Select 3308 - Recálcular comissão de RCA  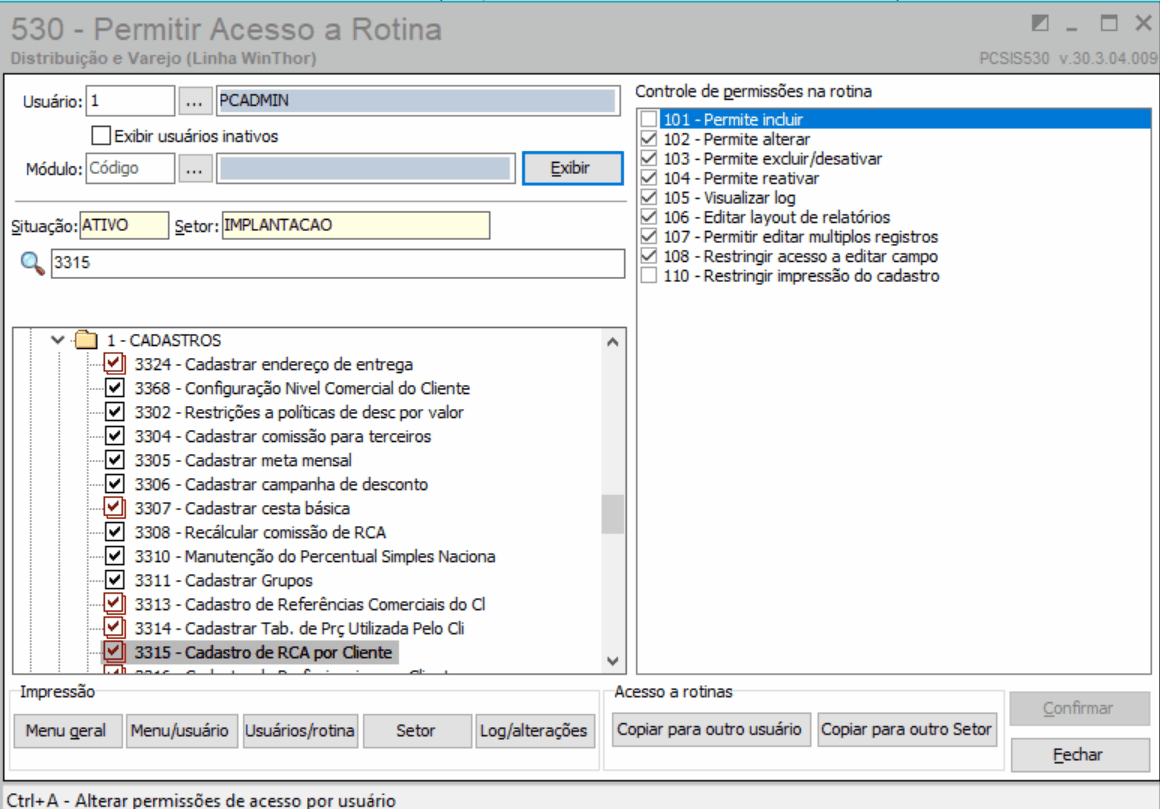260,532
